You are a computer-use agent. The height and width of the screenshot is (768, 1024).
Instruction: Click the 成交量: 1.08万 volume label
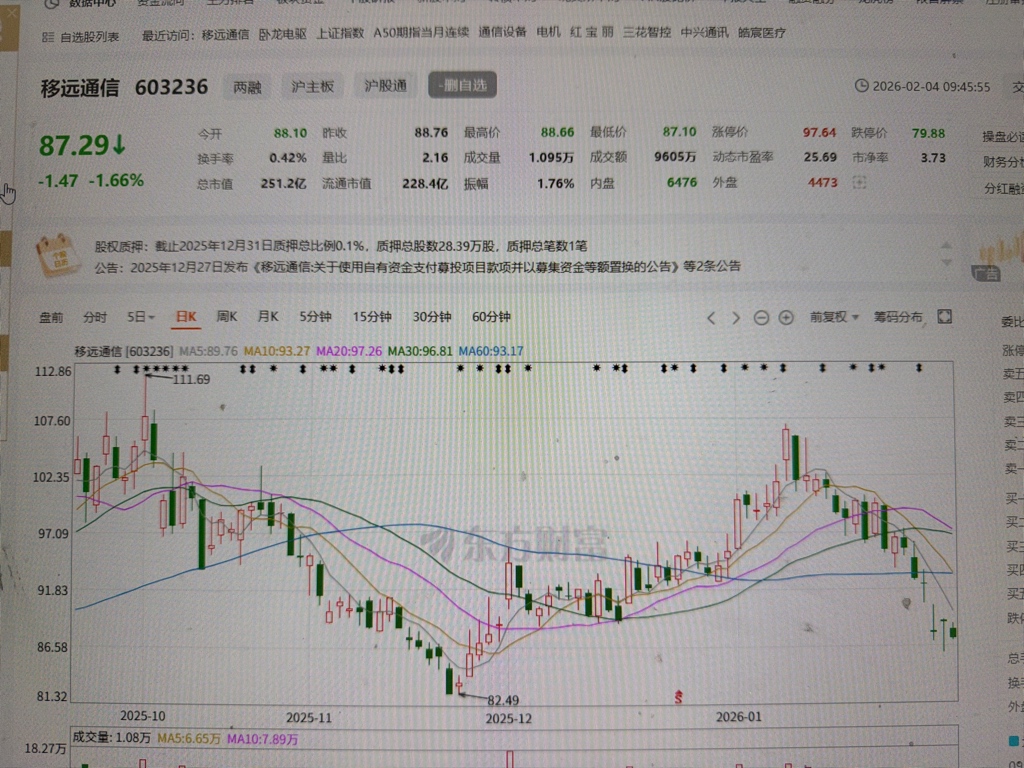(x=112, y=737)
